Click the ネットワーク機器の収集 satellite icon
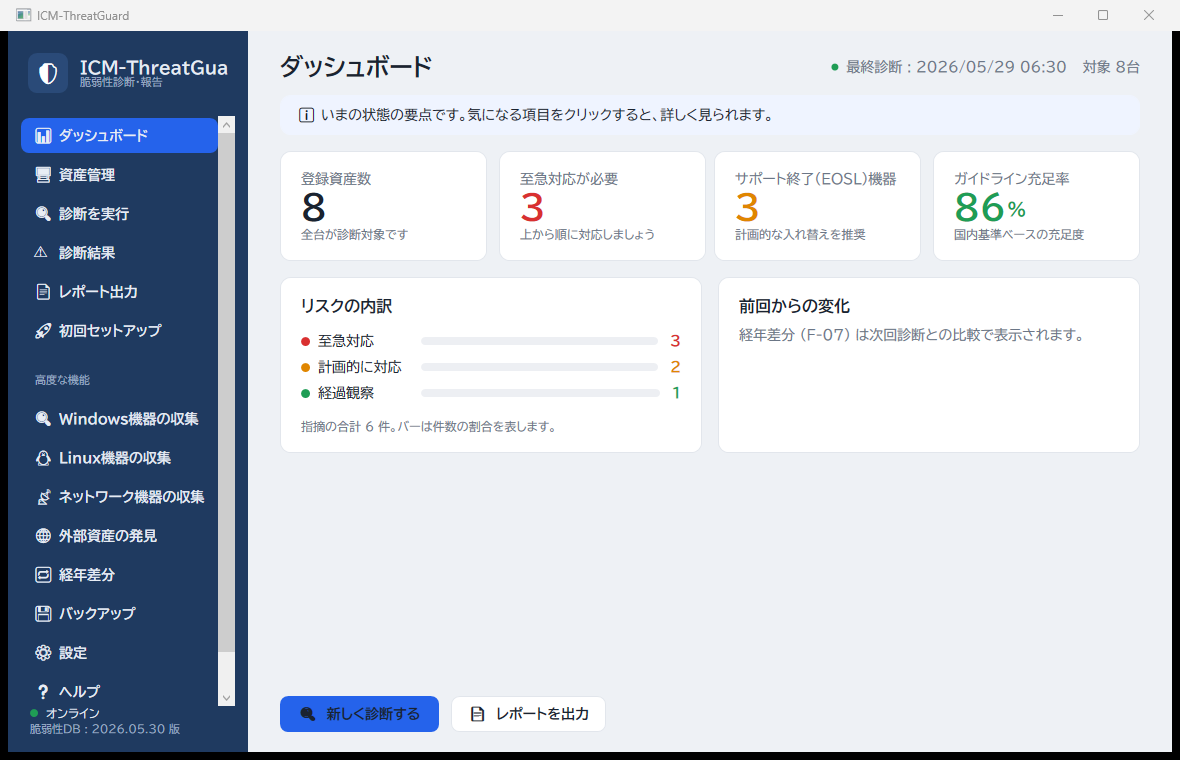Screen dimensions: 1180x760 (44, 497)
